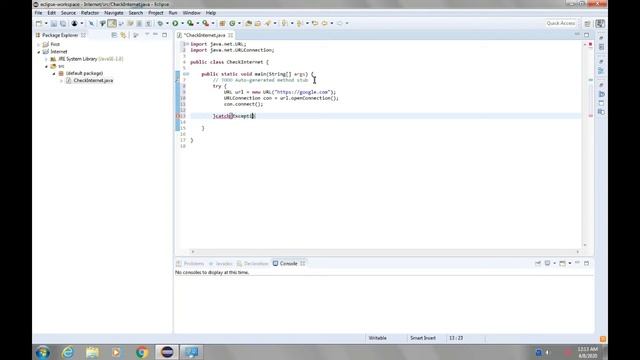Image resolution: width=640 pixels, height=360 pixels.
Task: Switch to the Javadoc tab
Action: click(220, 264)
